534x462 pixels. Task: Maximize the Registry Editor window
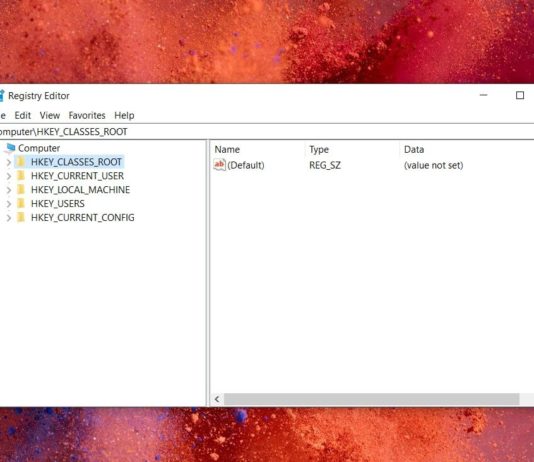tap(520, 95)
